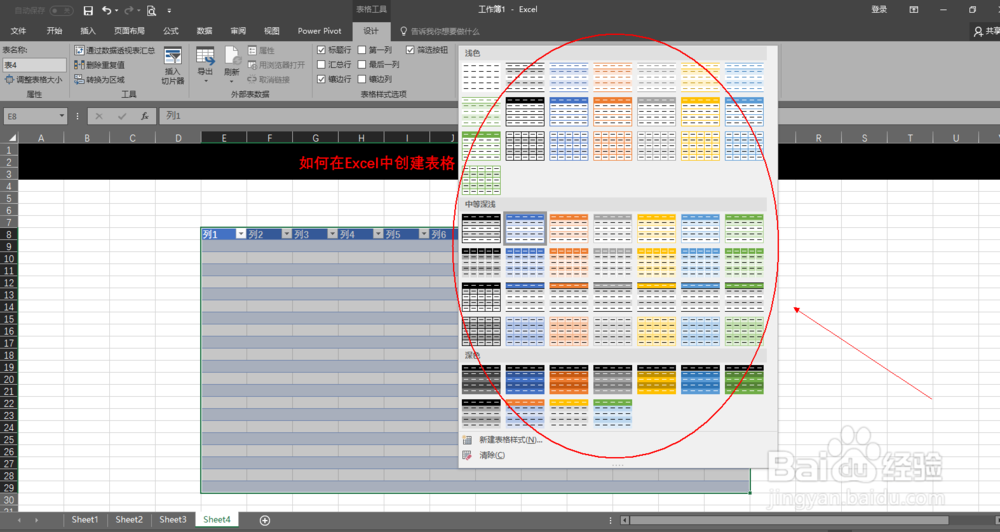The image size is (1000, 532).
Task: Switch to the 数据 Data tab
Action: (x=204, y=31)
